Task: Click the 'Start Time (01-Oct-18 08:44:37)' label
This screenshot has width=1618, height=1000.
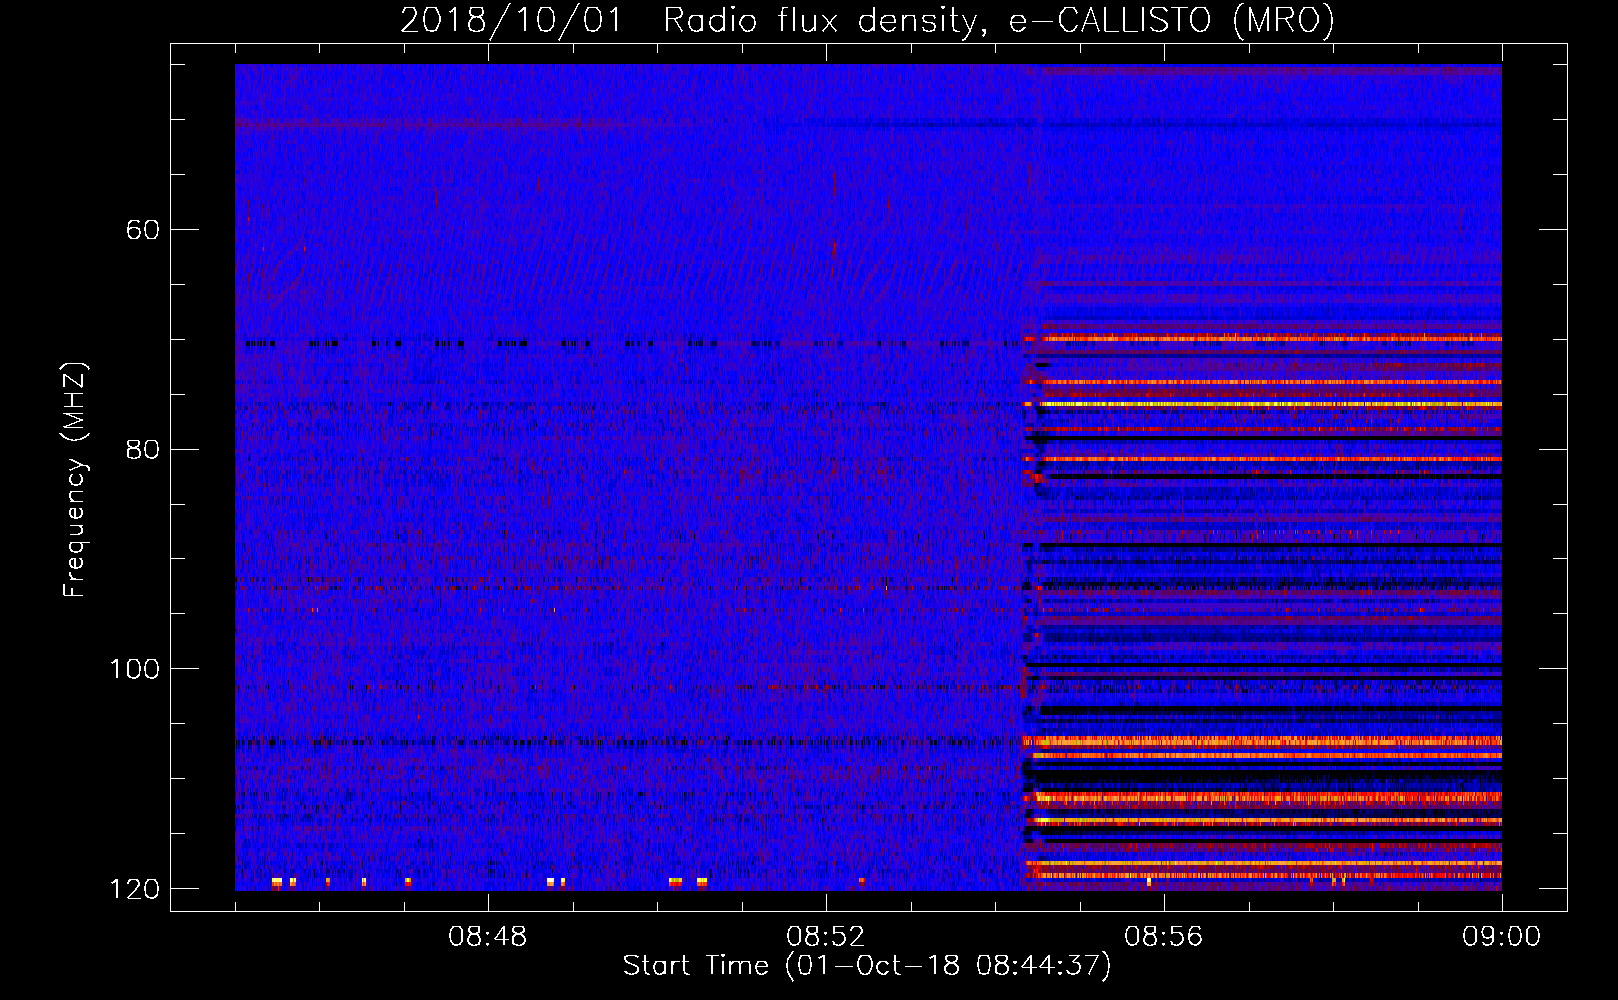Action: 867,966
